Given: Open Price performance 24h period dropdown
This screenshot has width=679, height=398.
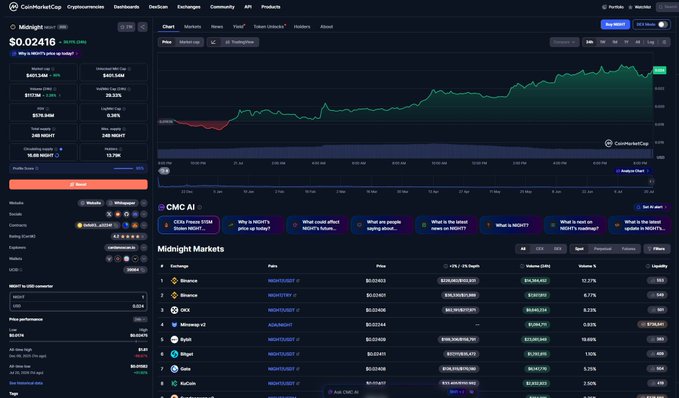Looking at the screenshot, I should click(x=140, y=320).
